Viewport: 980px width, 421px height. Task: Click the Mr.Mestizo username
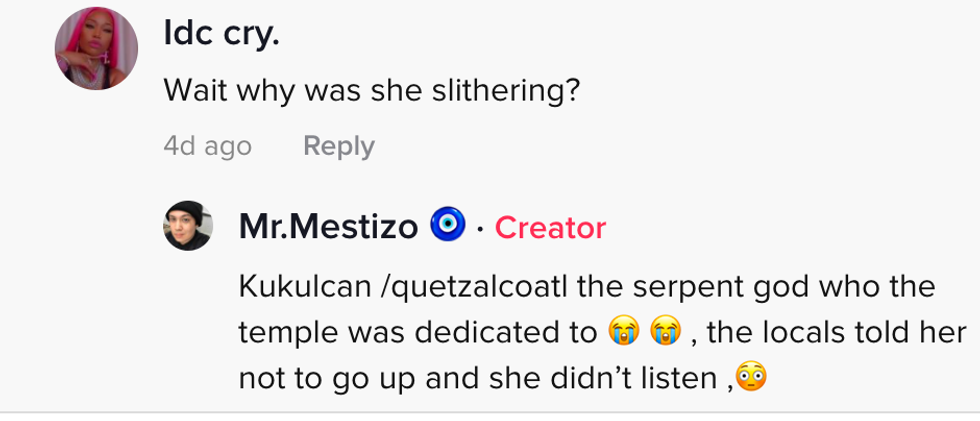(x=328, y=227)
